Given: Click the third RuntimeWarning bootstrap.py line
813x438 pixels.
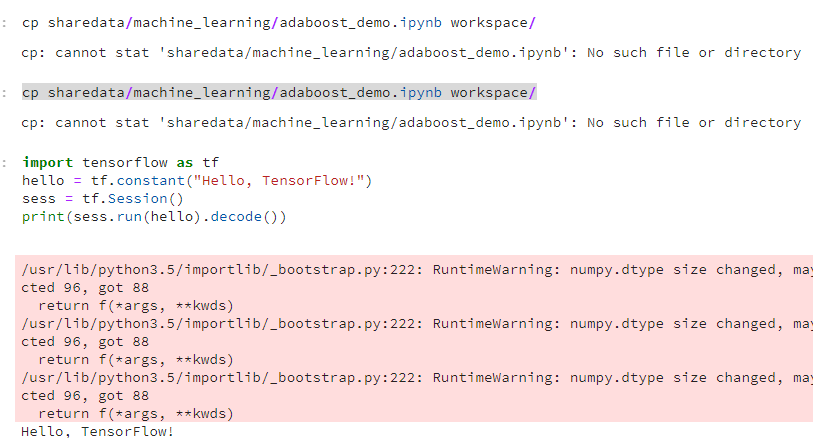Looking at the screenshot, I should tap(417, 378).
